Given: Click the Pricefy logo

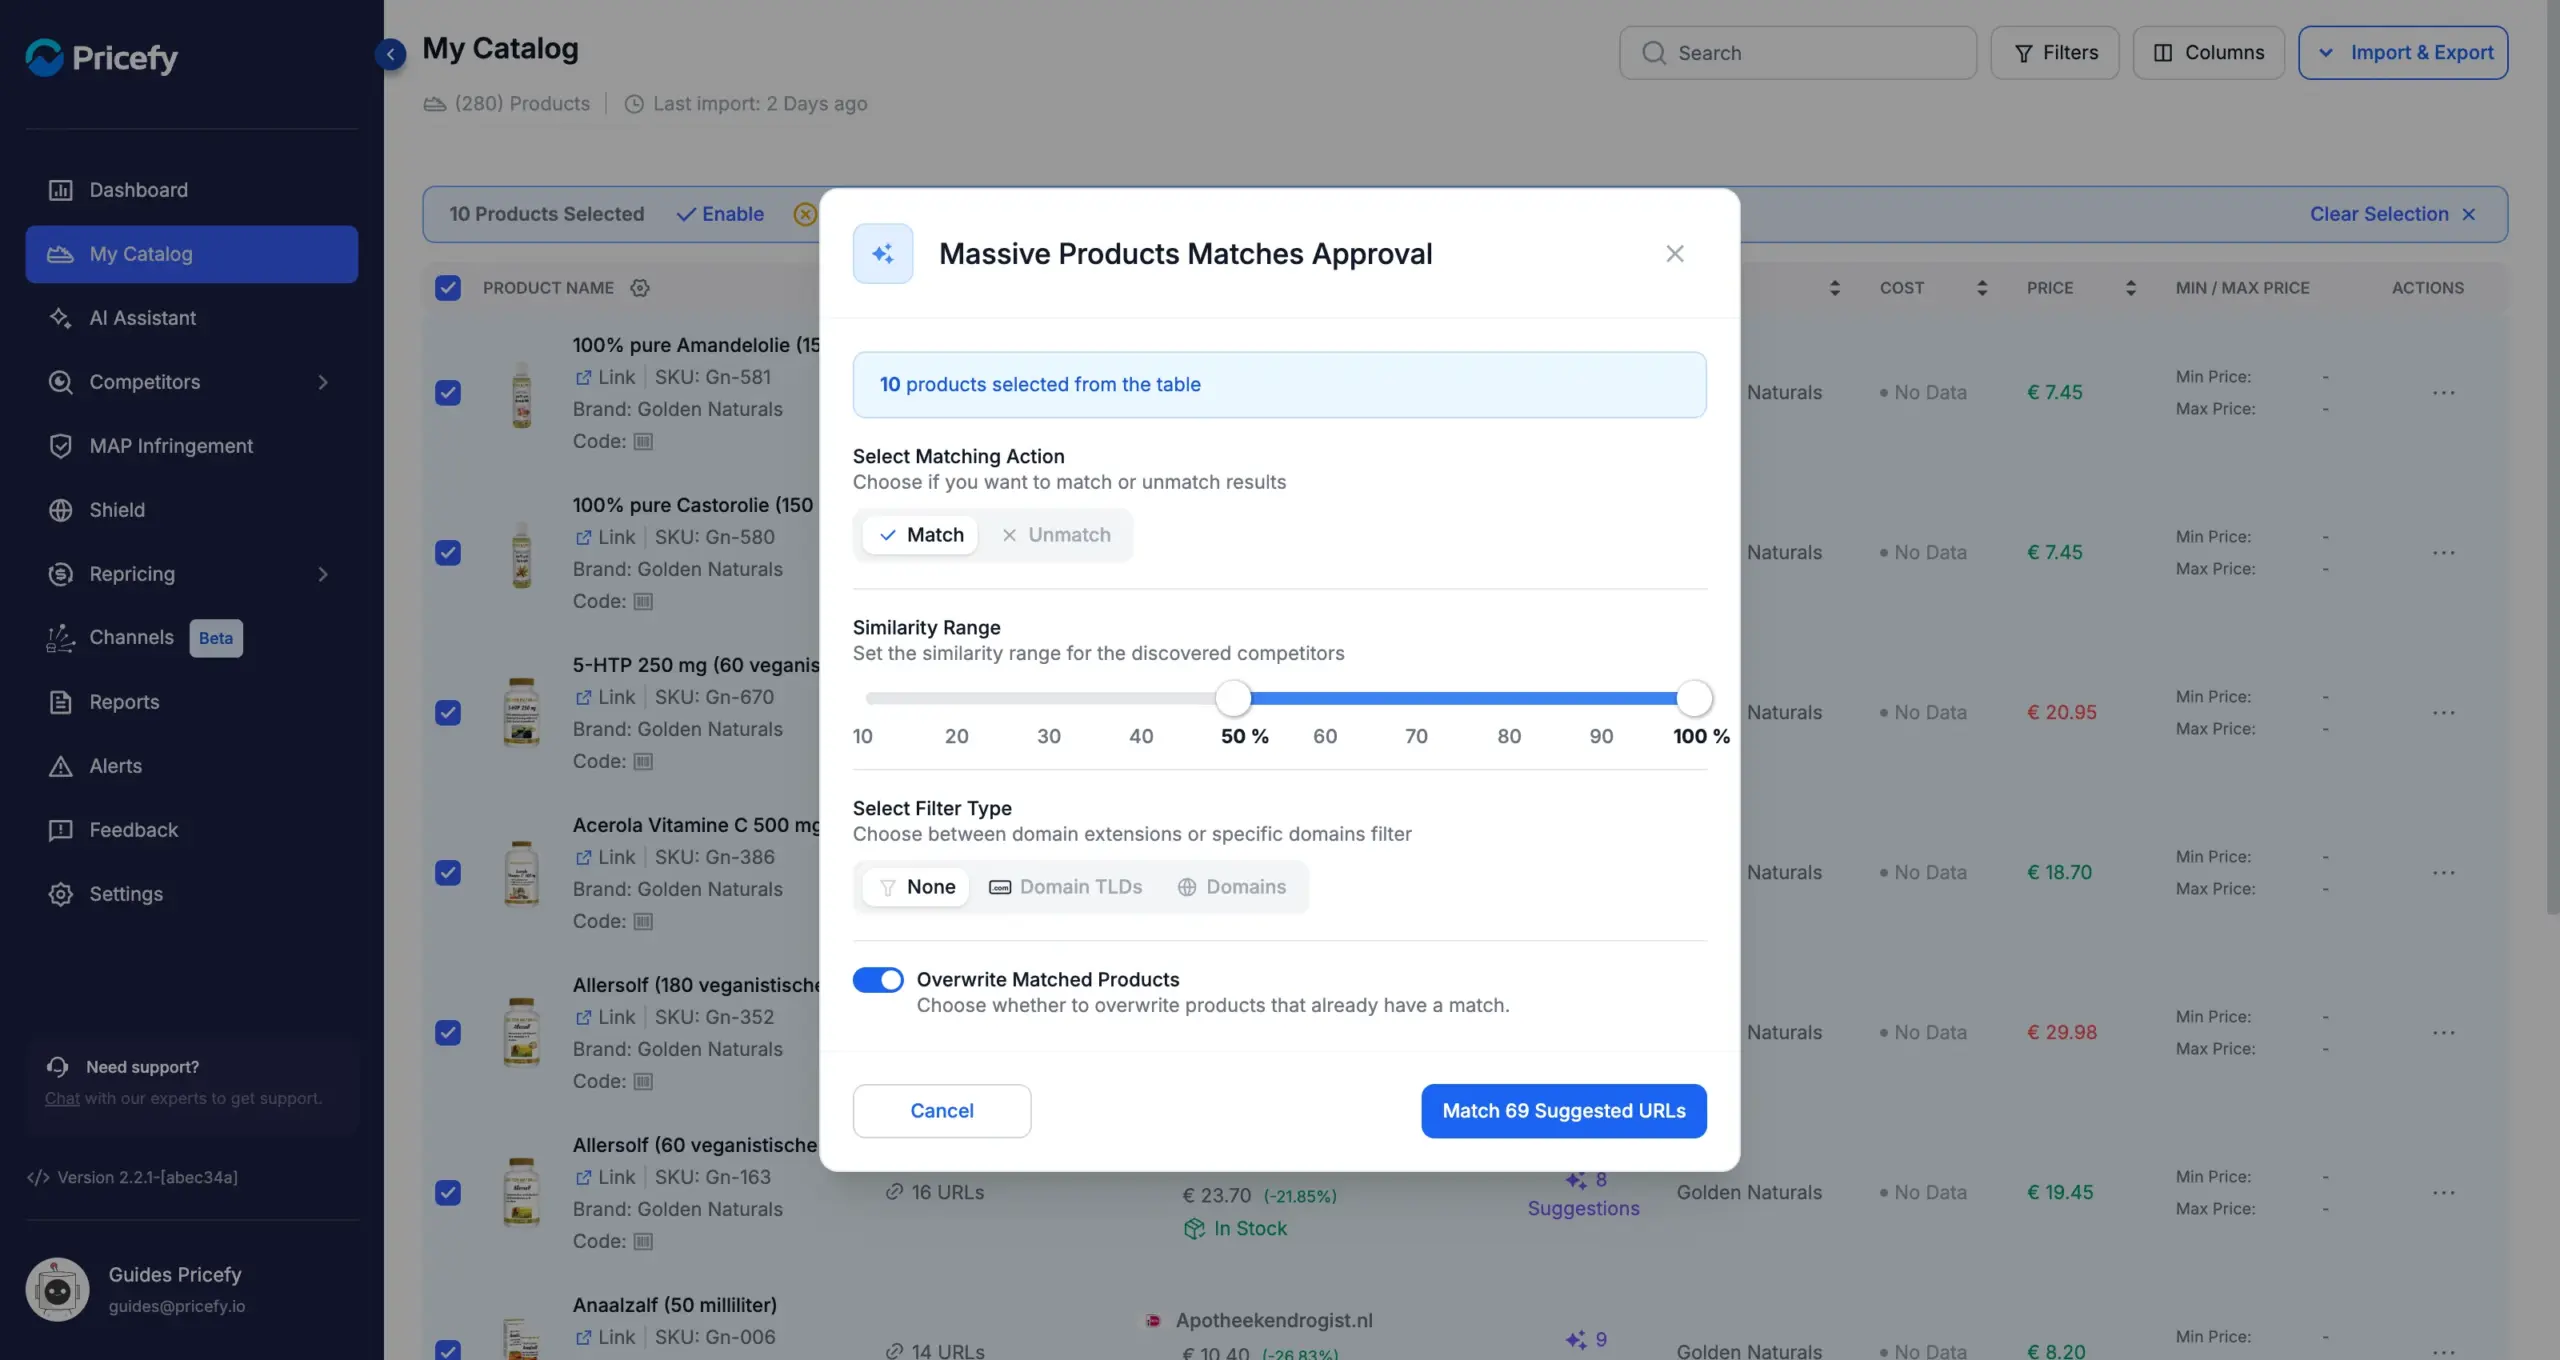Looking at the screenshot, I should [101, 57].
